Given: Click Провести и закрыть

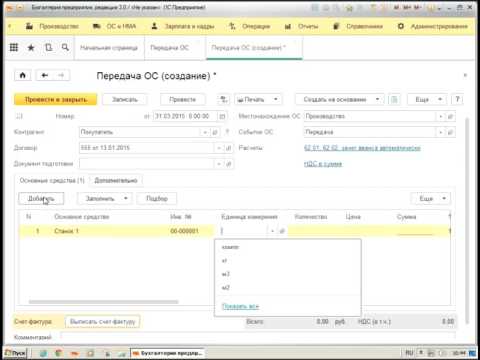Looking at the screenshot, I should [56, 99].
